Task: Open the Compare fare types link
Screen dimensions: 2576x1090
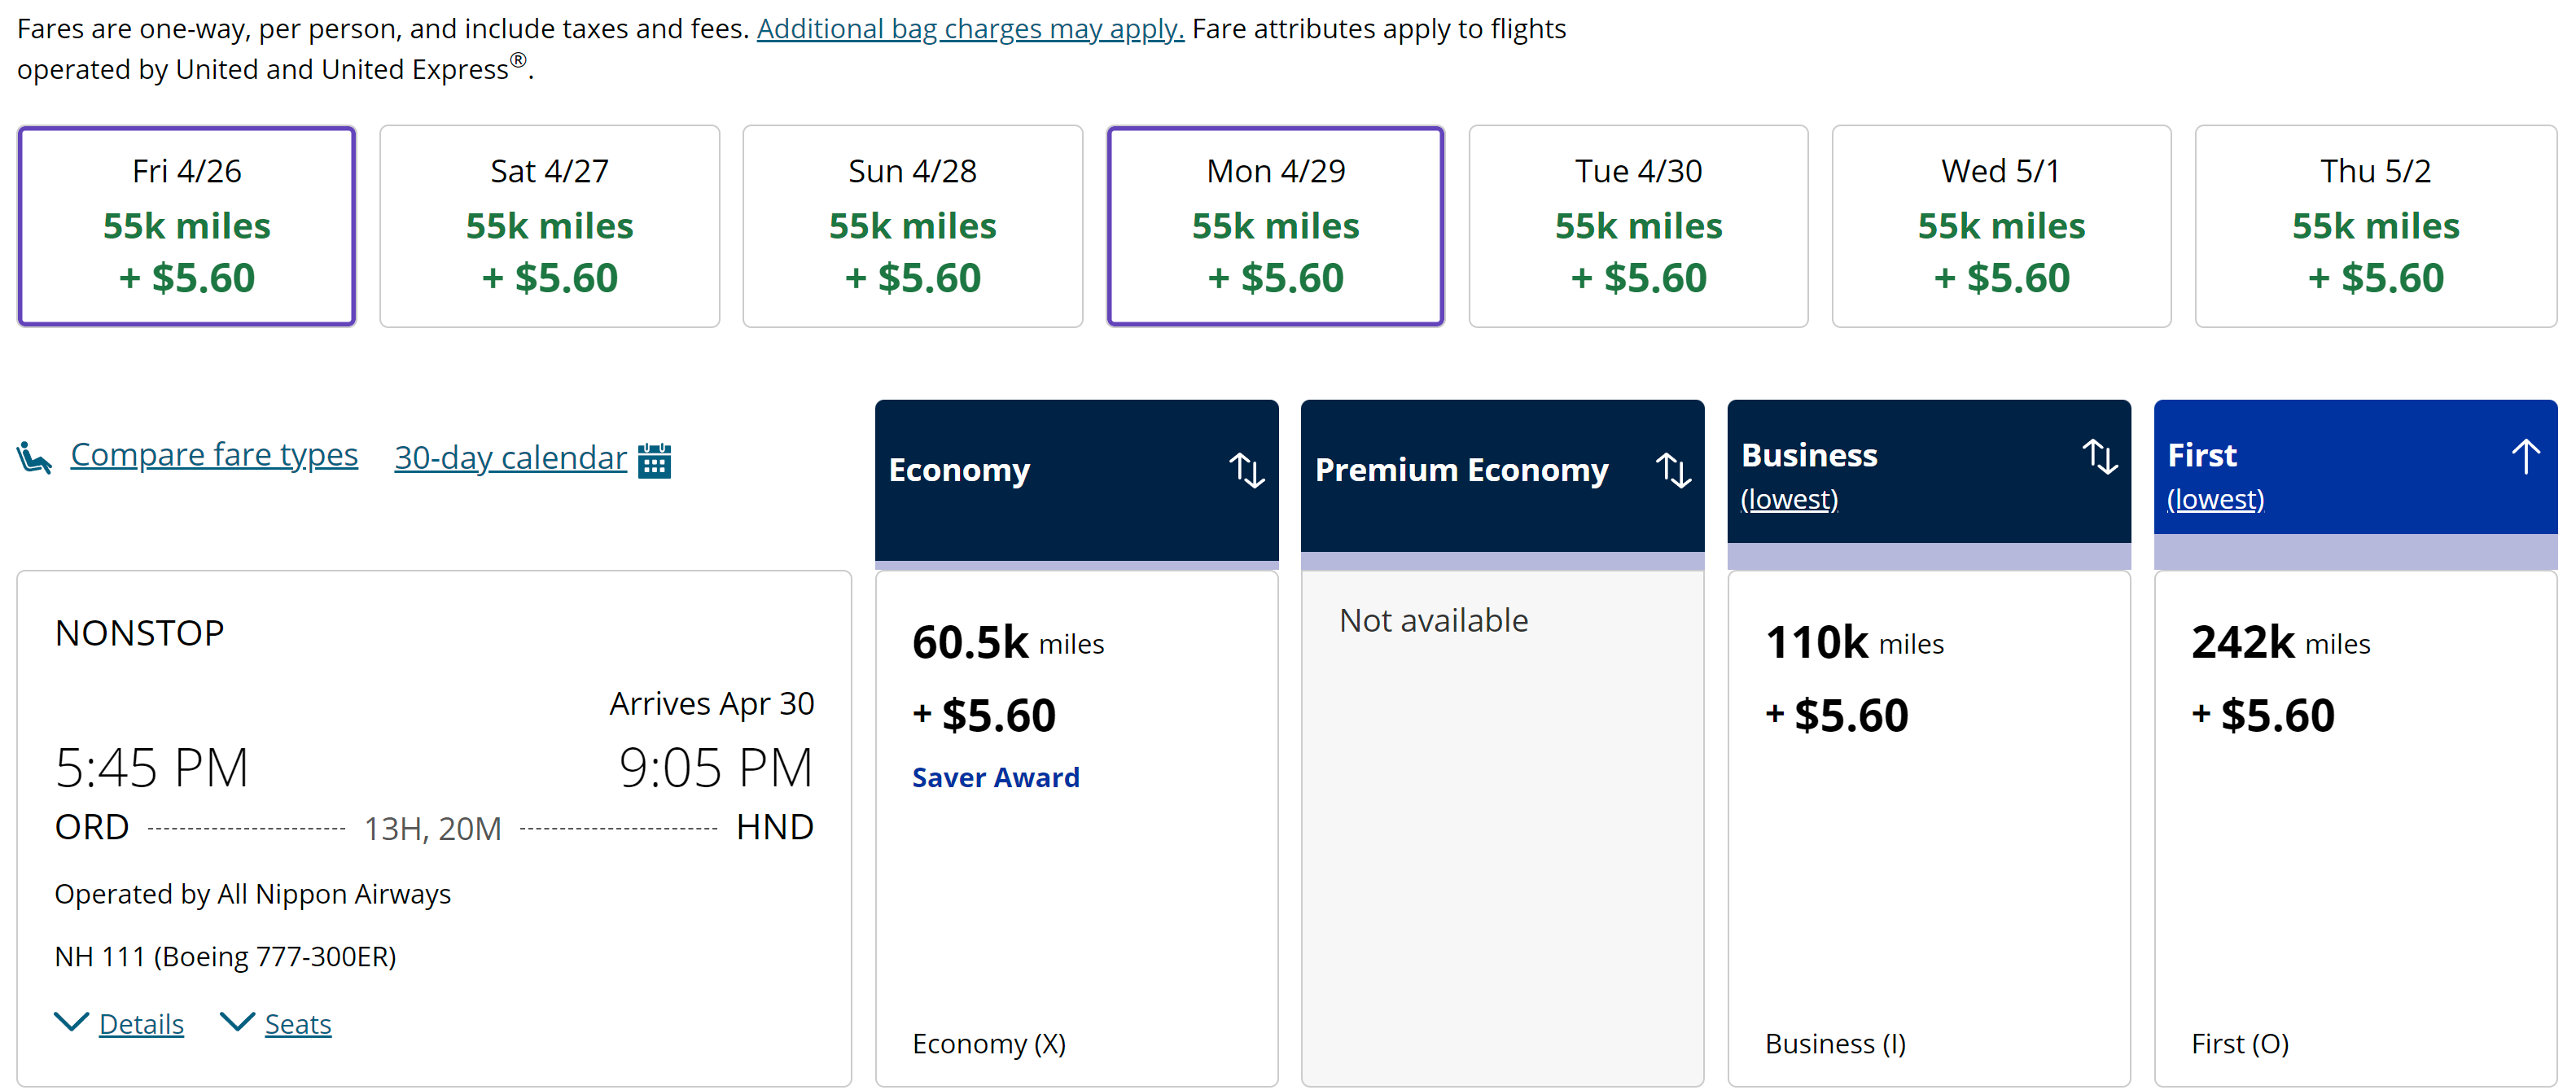Action: 214,455
